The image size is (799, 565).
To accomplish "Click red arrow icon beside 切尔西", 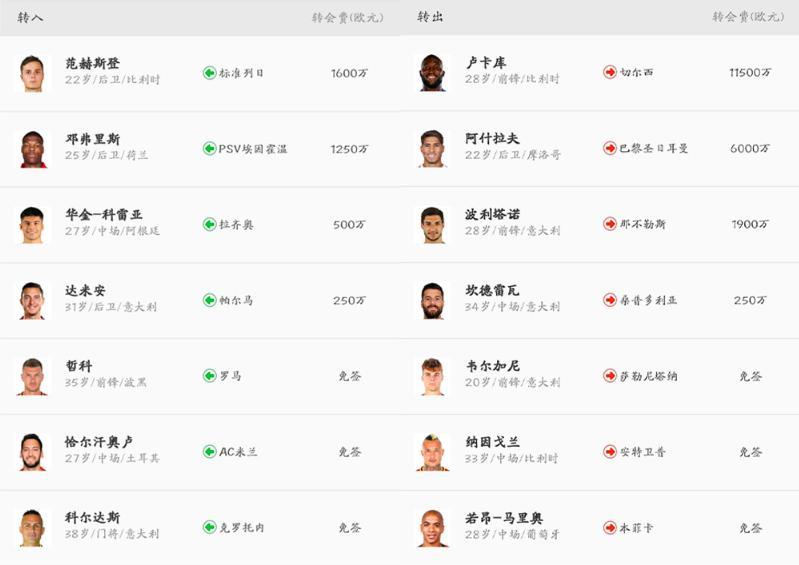I will [610, 72].
